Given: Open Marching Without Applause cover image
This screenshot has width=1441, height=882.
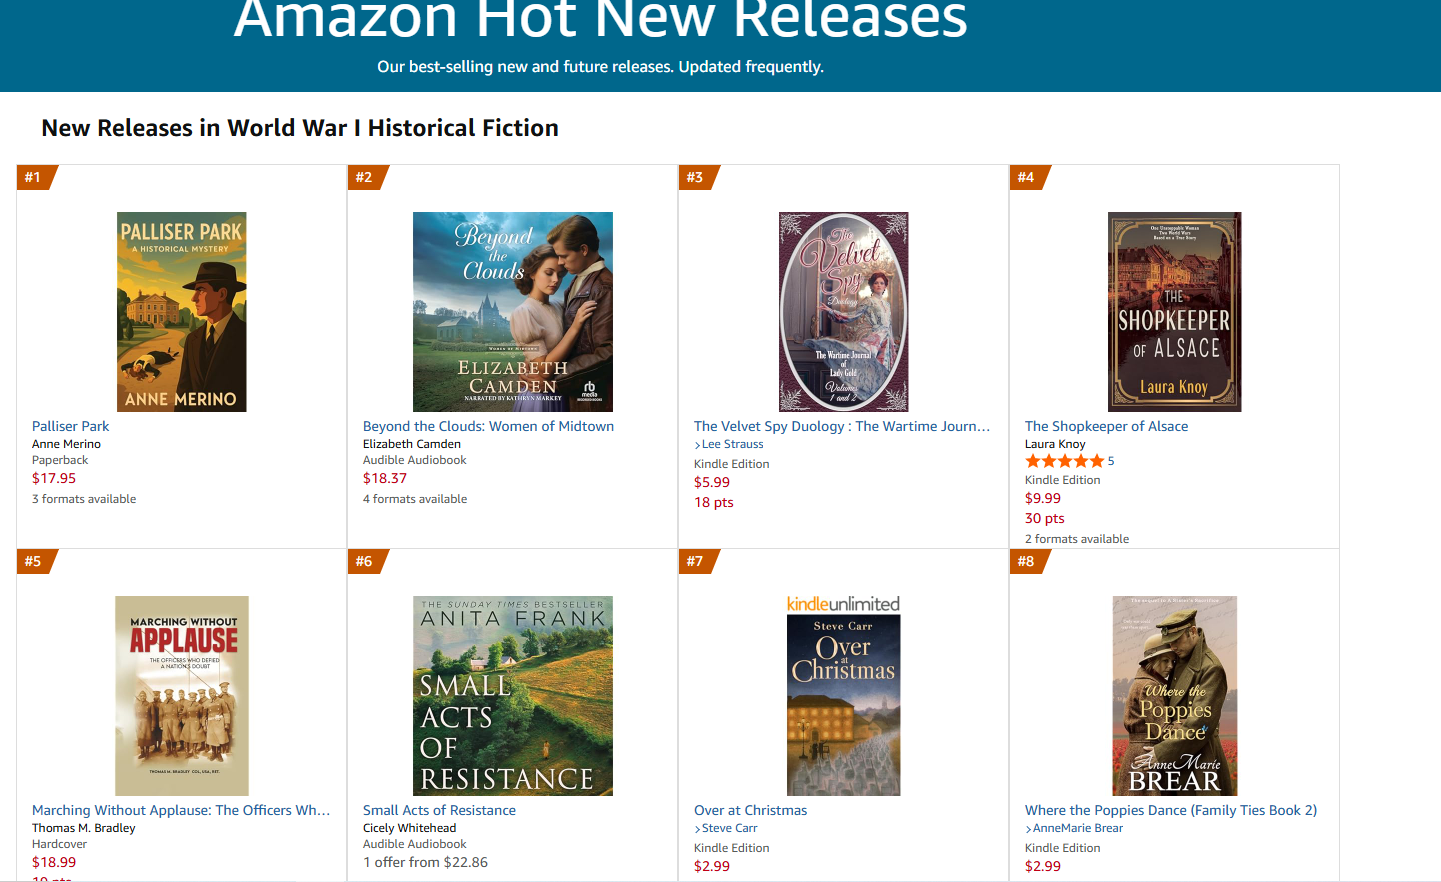Looking at the screenshot, I should [x=181, y=695].
